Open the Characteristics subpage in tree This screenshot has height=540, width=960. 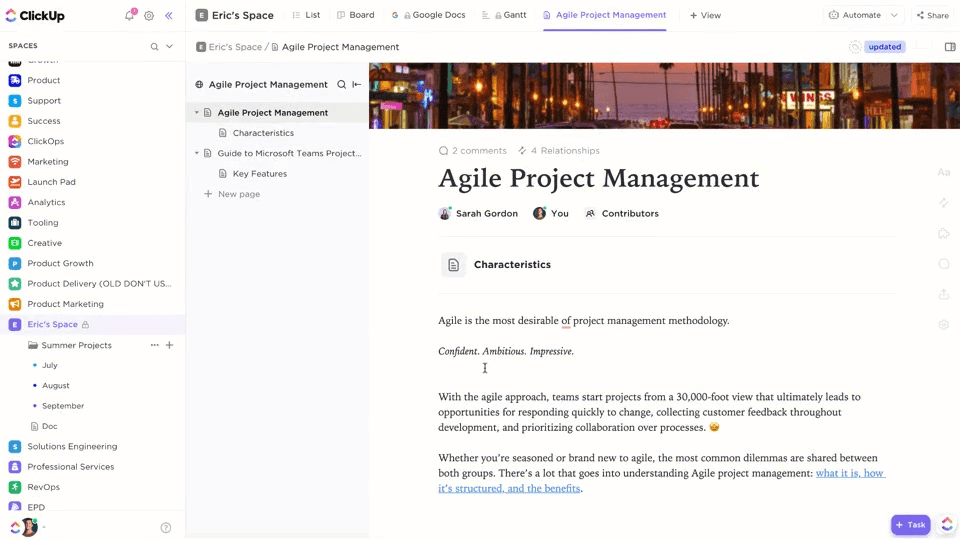(x=263, y=133)
